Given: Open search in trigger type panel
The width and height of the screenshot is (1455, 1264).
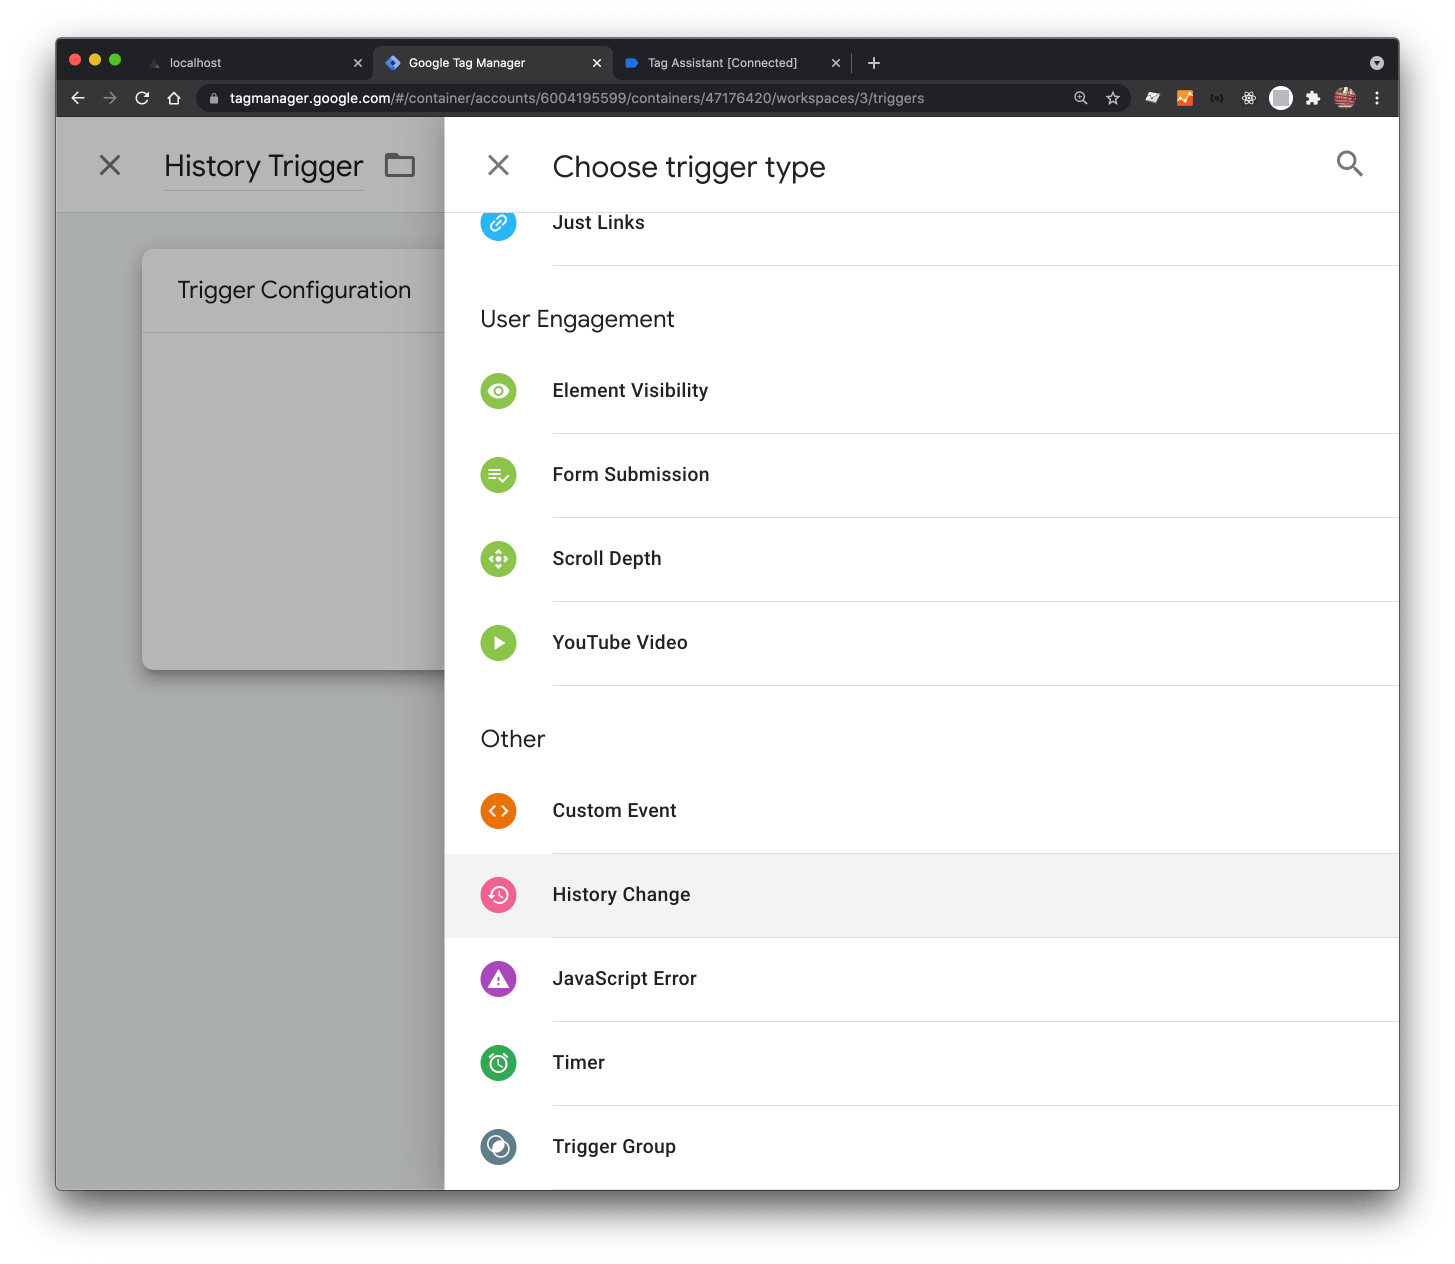Looking at the screenshot, I should [1349, 164].
